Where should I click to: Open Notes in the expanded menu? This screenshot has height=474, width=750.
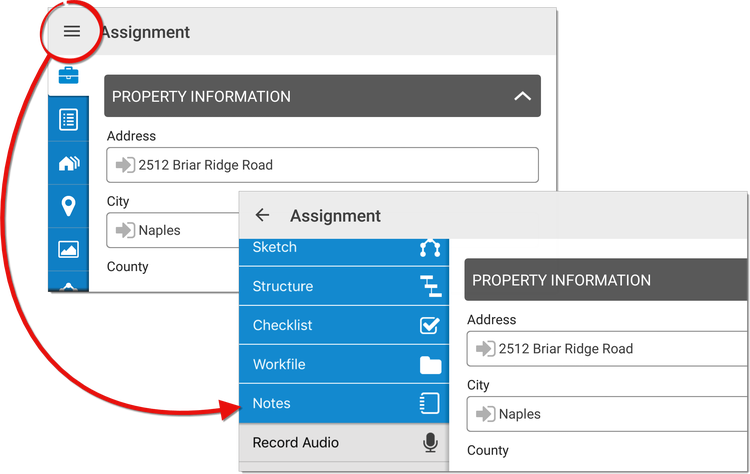pyautogui.click(x=344, y=403)
